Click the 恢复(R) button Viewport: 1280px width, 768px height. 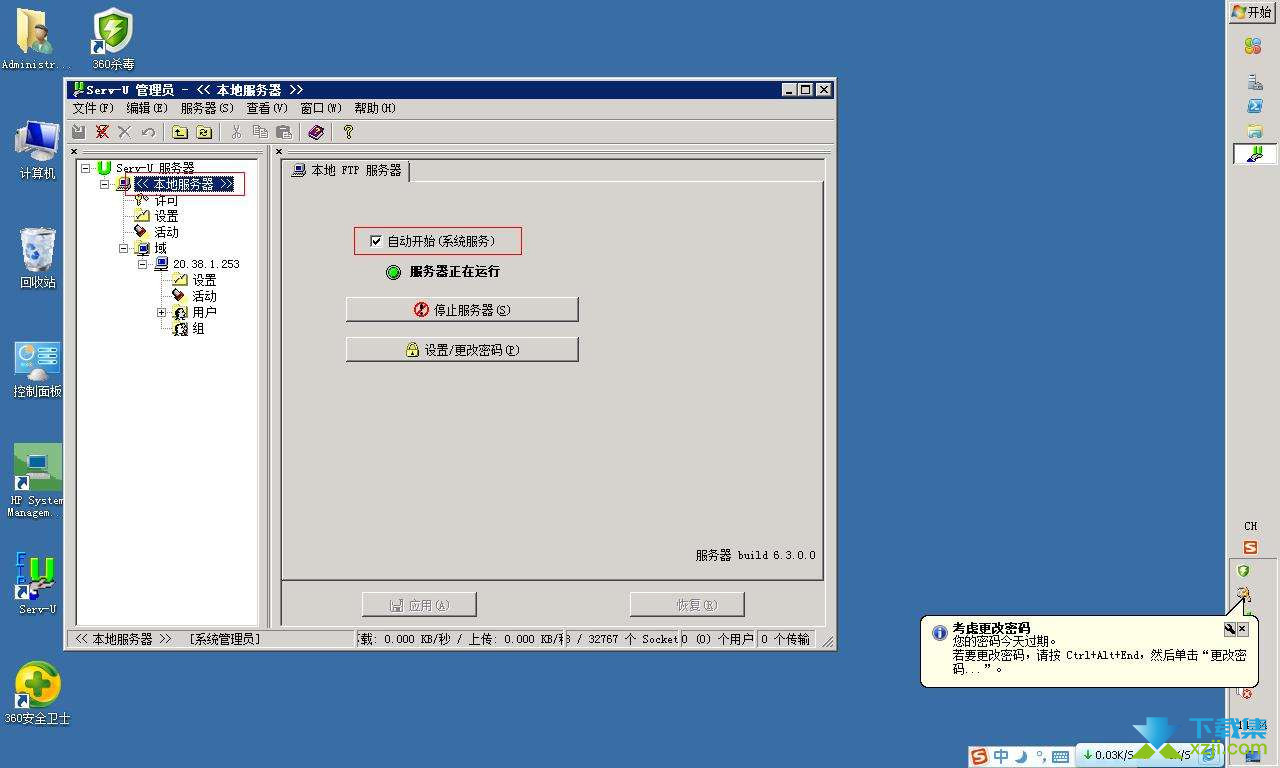pos(687,605)
